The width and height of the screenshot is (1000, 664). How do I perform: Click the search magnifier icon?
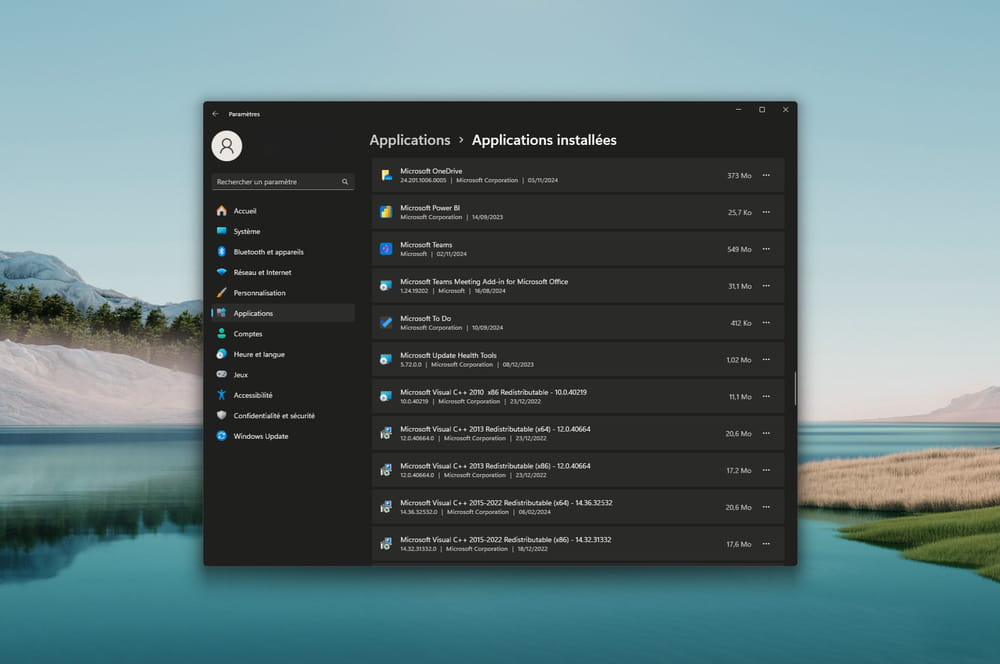[345, 182]
